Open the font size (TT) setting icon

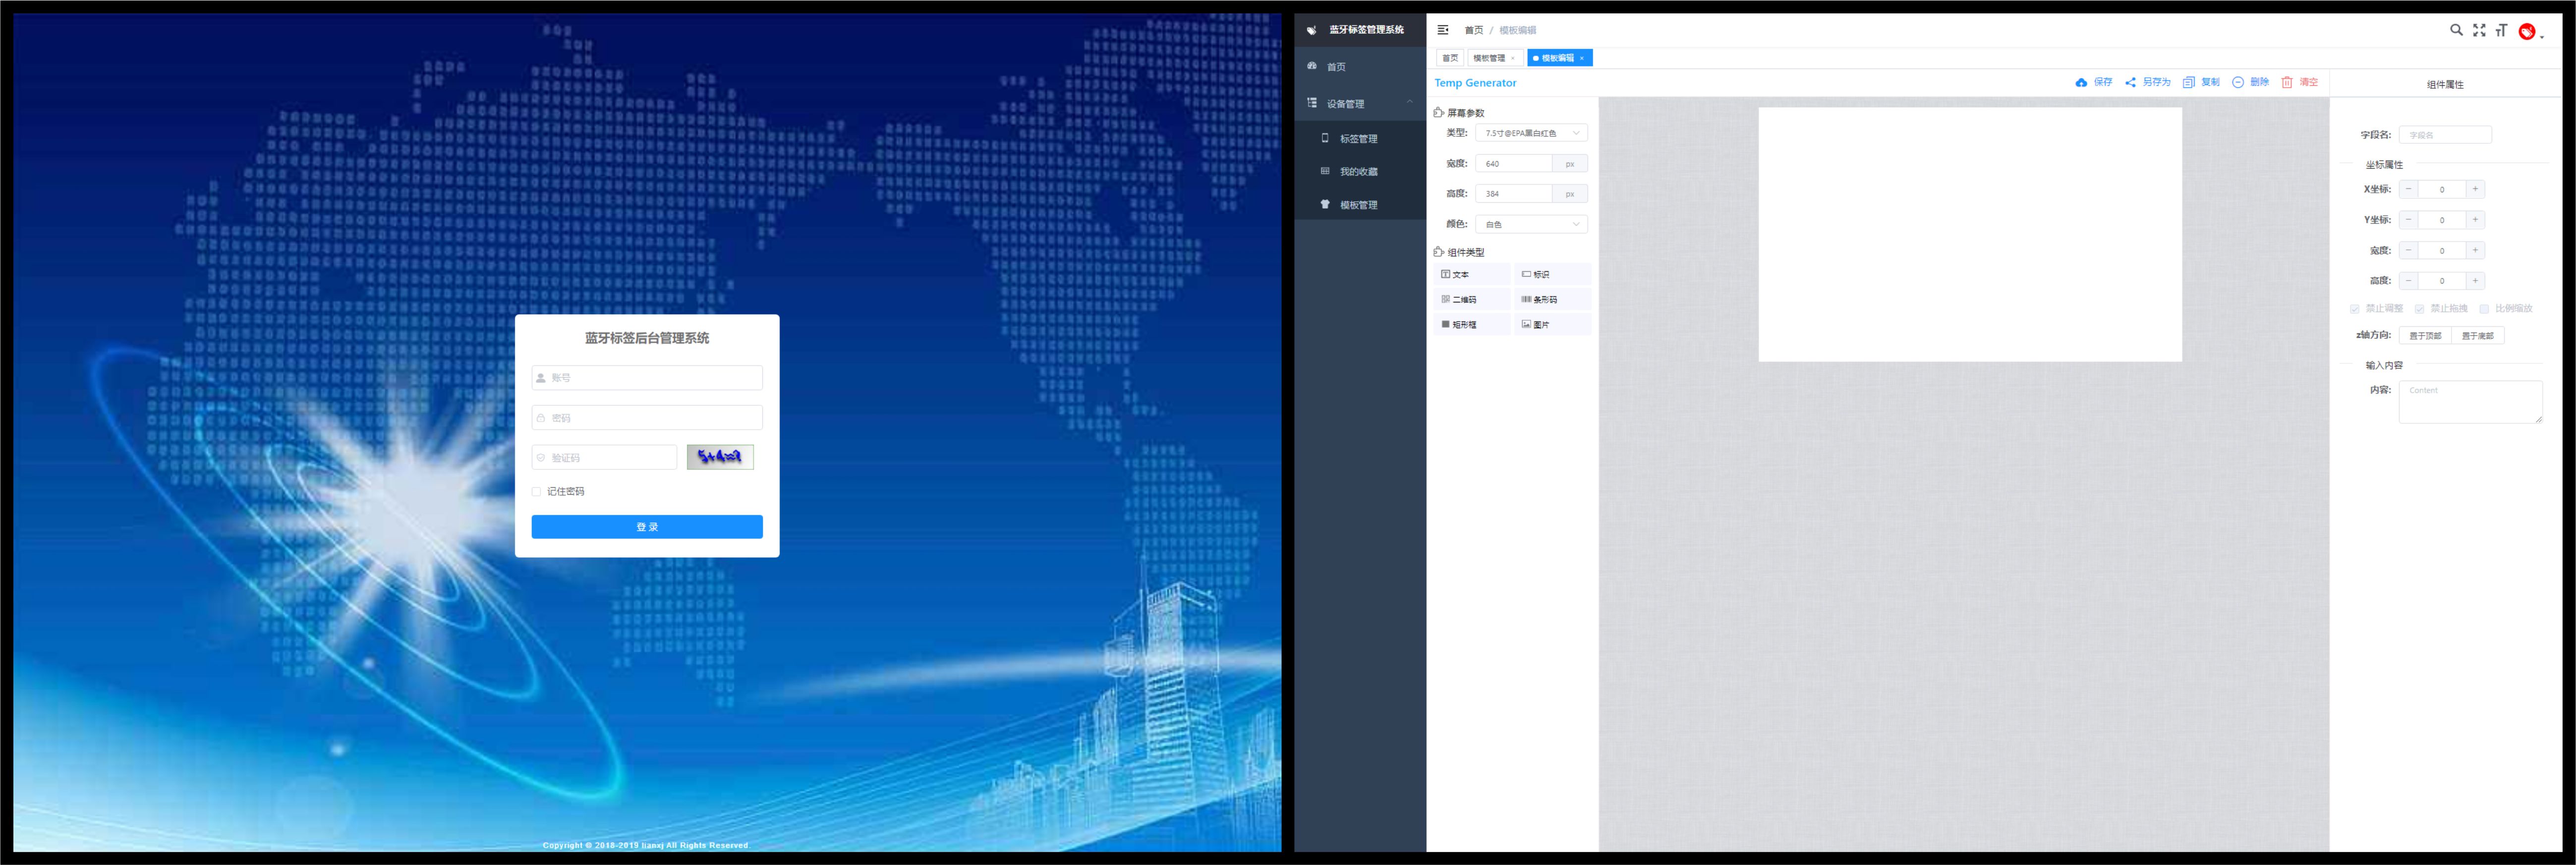(x=2501, y=30)
